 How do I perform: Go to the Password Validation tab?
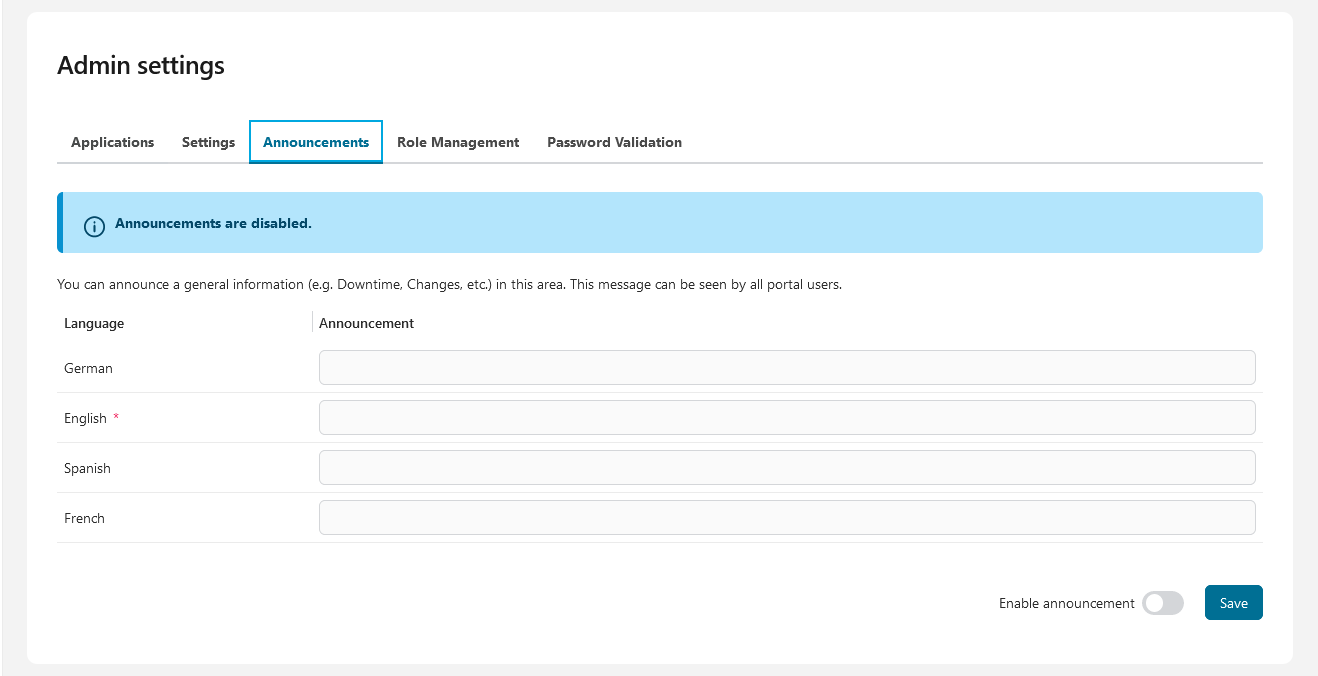click(x=614, y=142)
